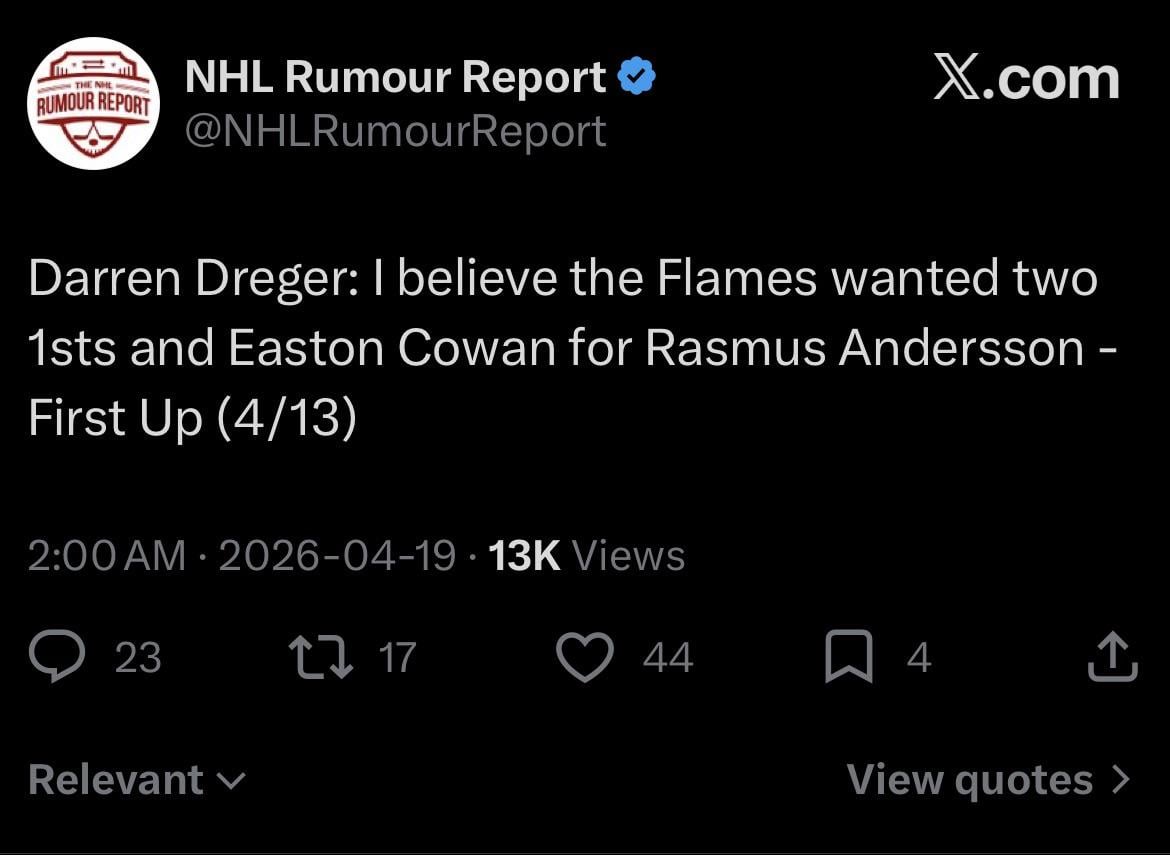Open the NHL Rumour Report profile avatar

coord(93,103)
